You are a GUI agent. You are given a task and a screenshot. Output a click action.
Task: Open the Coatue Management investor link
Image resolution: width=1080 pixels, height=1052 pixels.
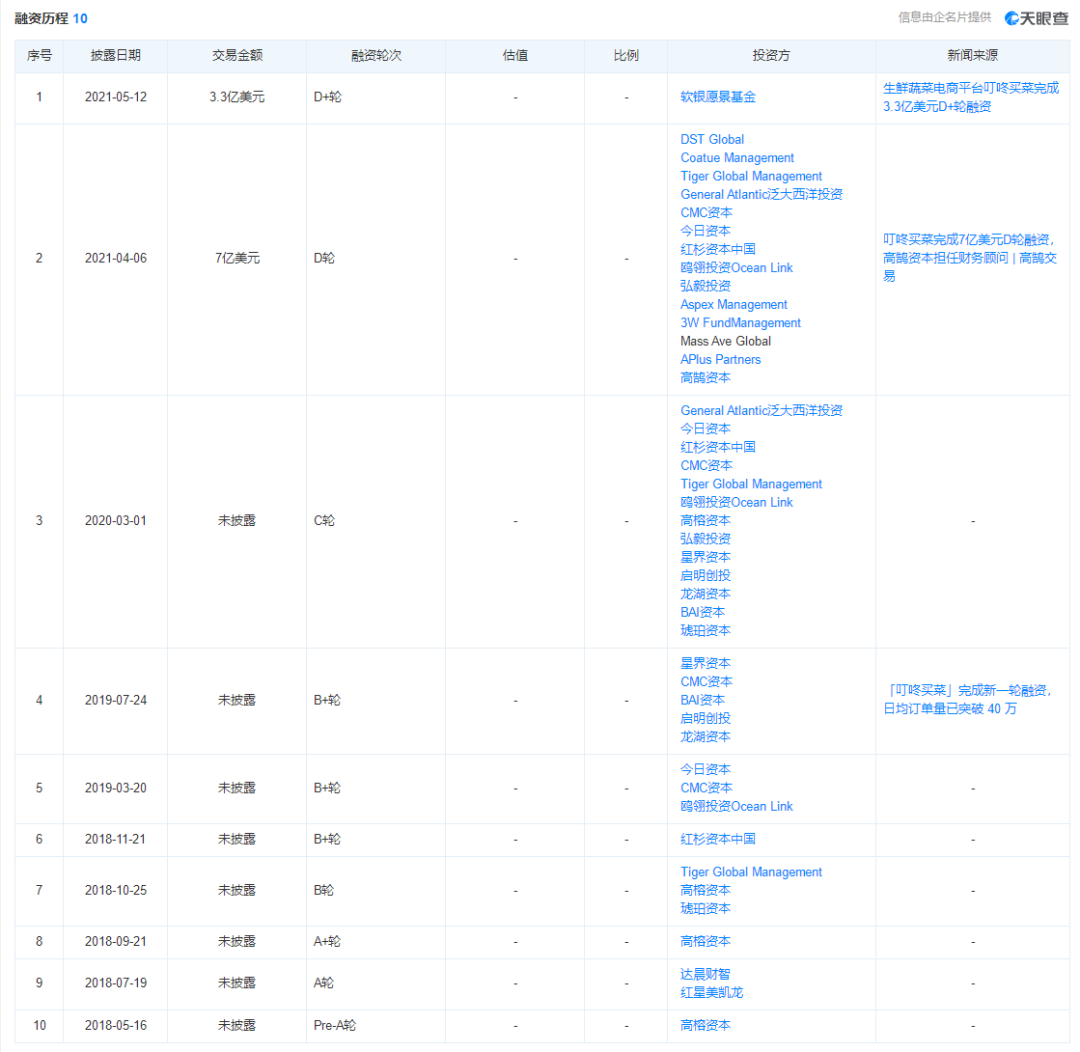pyautogui.click(x=737, y=158)
